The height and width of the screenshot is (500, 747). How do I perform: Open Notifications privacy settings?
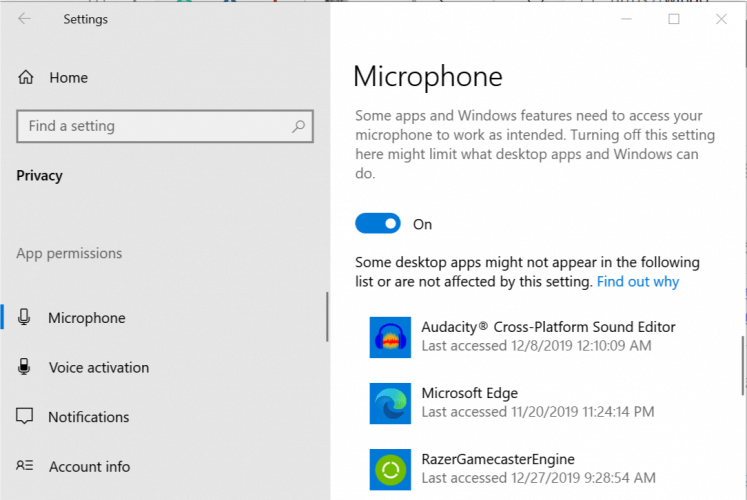tap(88, 417)
